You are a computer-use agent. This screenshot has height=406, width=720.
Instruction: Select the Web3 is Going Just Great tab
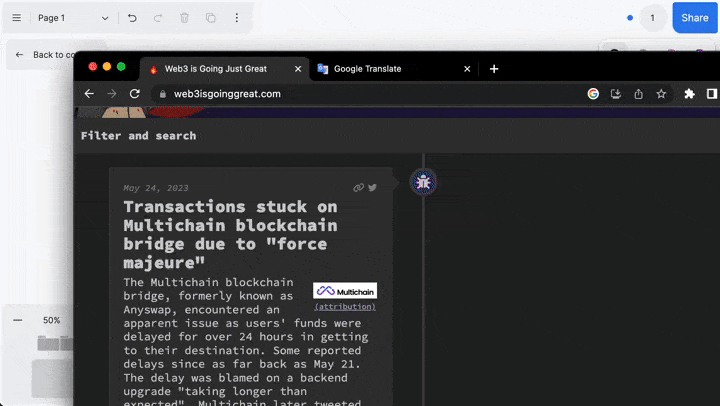coord(220,69)
